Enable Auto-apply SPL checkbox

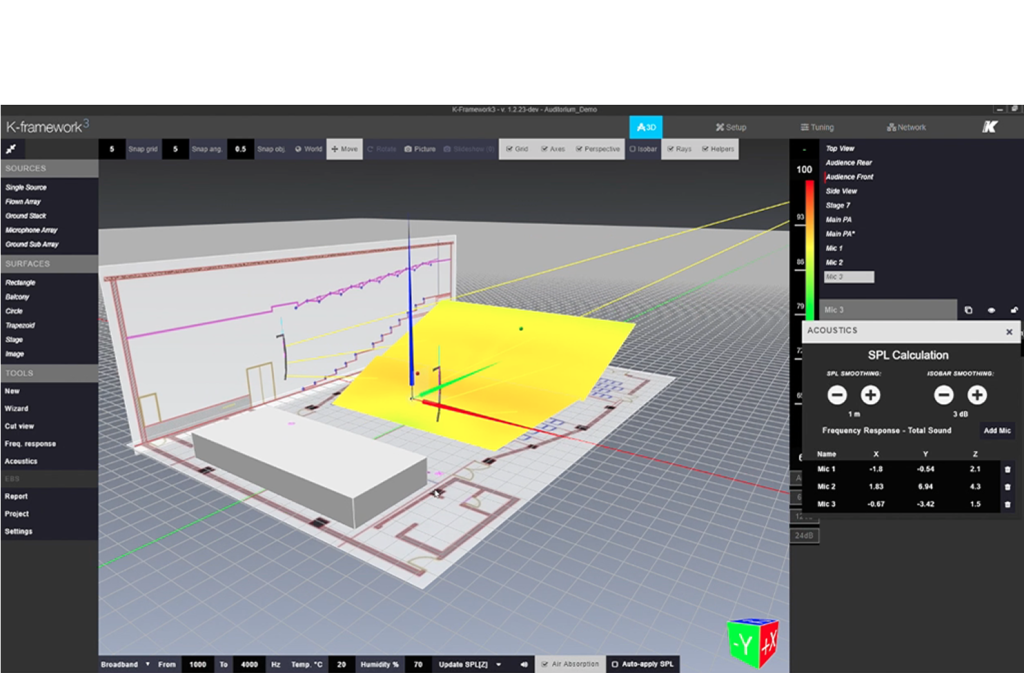(614, 664)
